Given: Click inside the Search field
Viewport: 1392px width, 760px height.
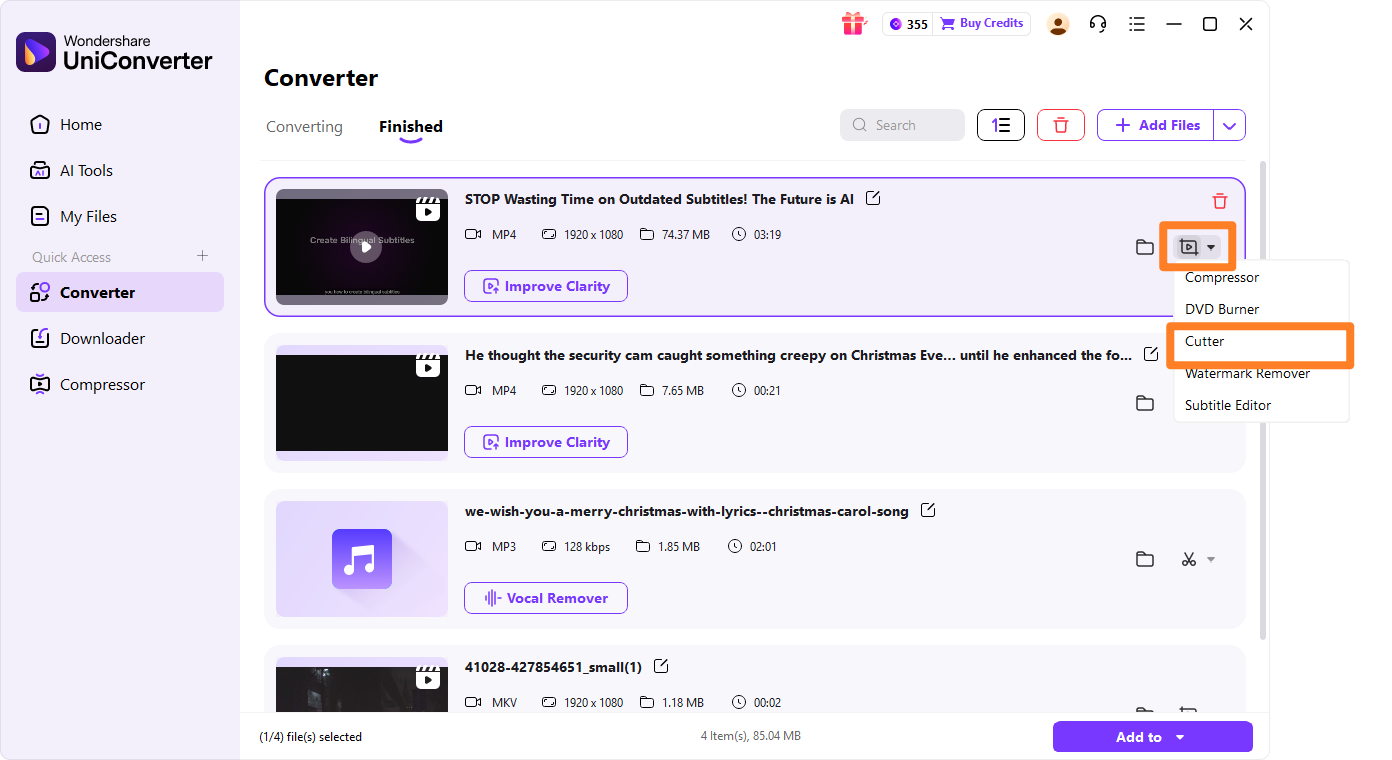Looking at the screenshot, I should pyautogui.click(x=902, y=124).
